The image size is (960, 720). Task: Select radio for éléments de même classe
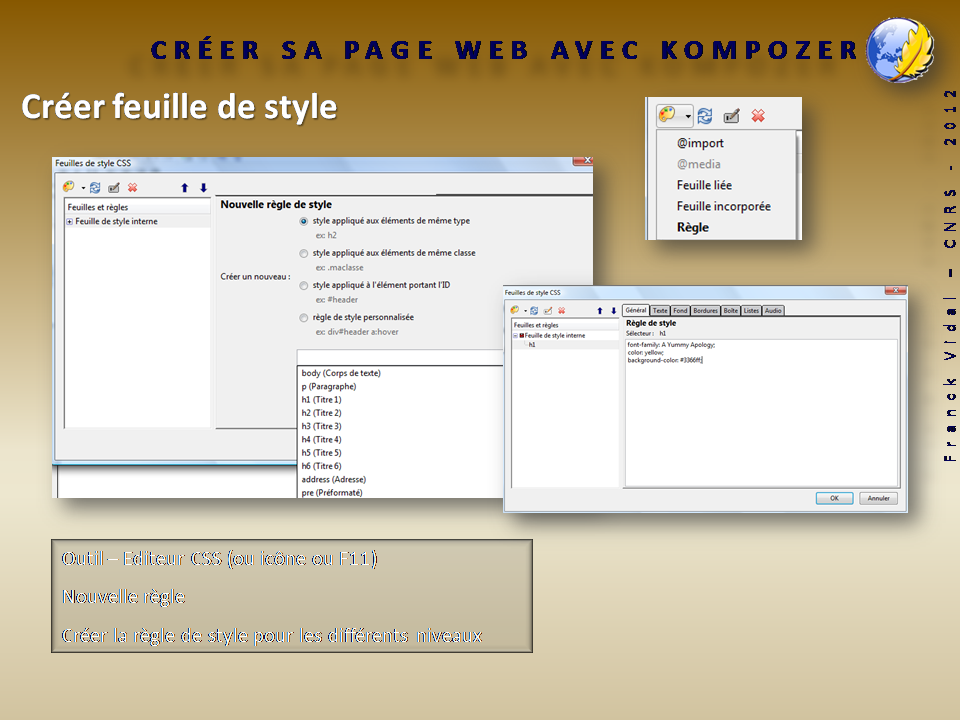[x=304, y=253]
